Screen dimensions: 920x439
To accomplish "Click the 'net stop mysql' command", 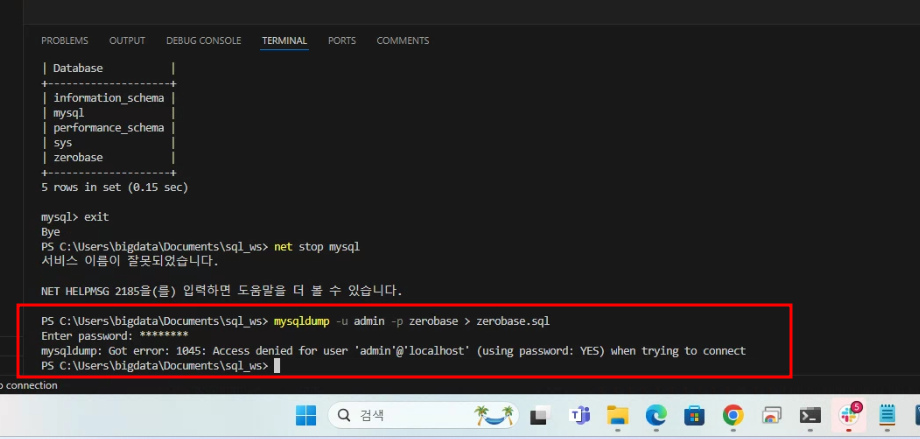I will coord(317,246).
